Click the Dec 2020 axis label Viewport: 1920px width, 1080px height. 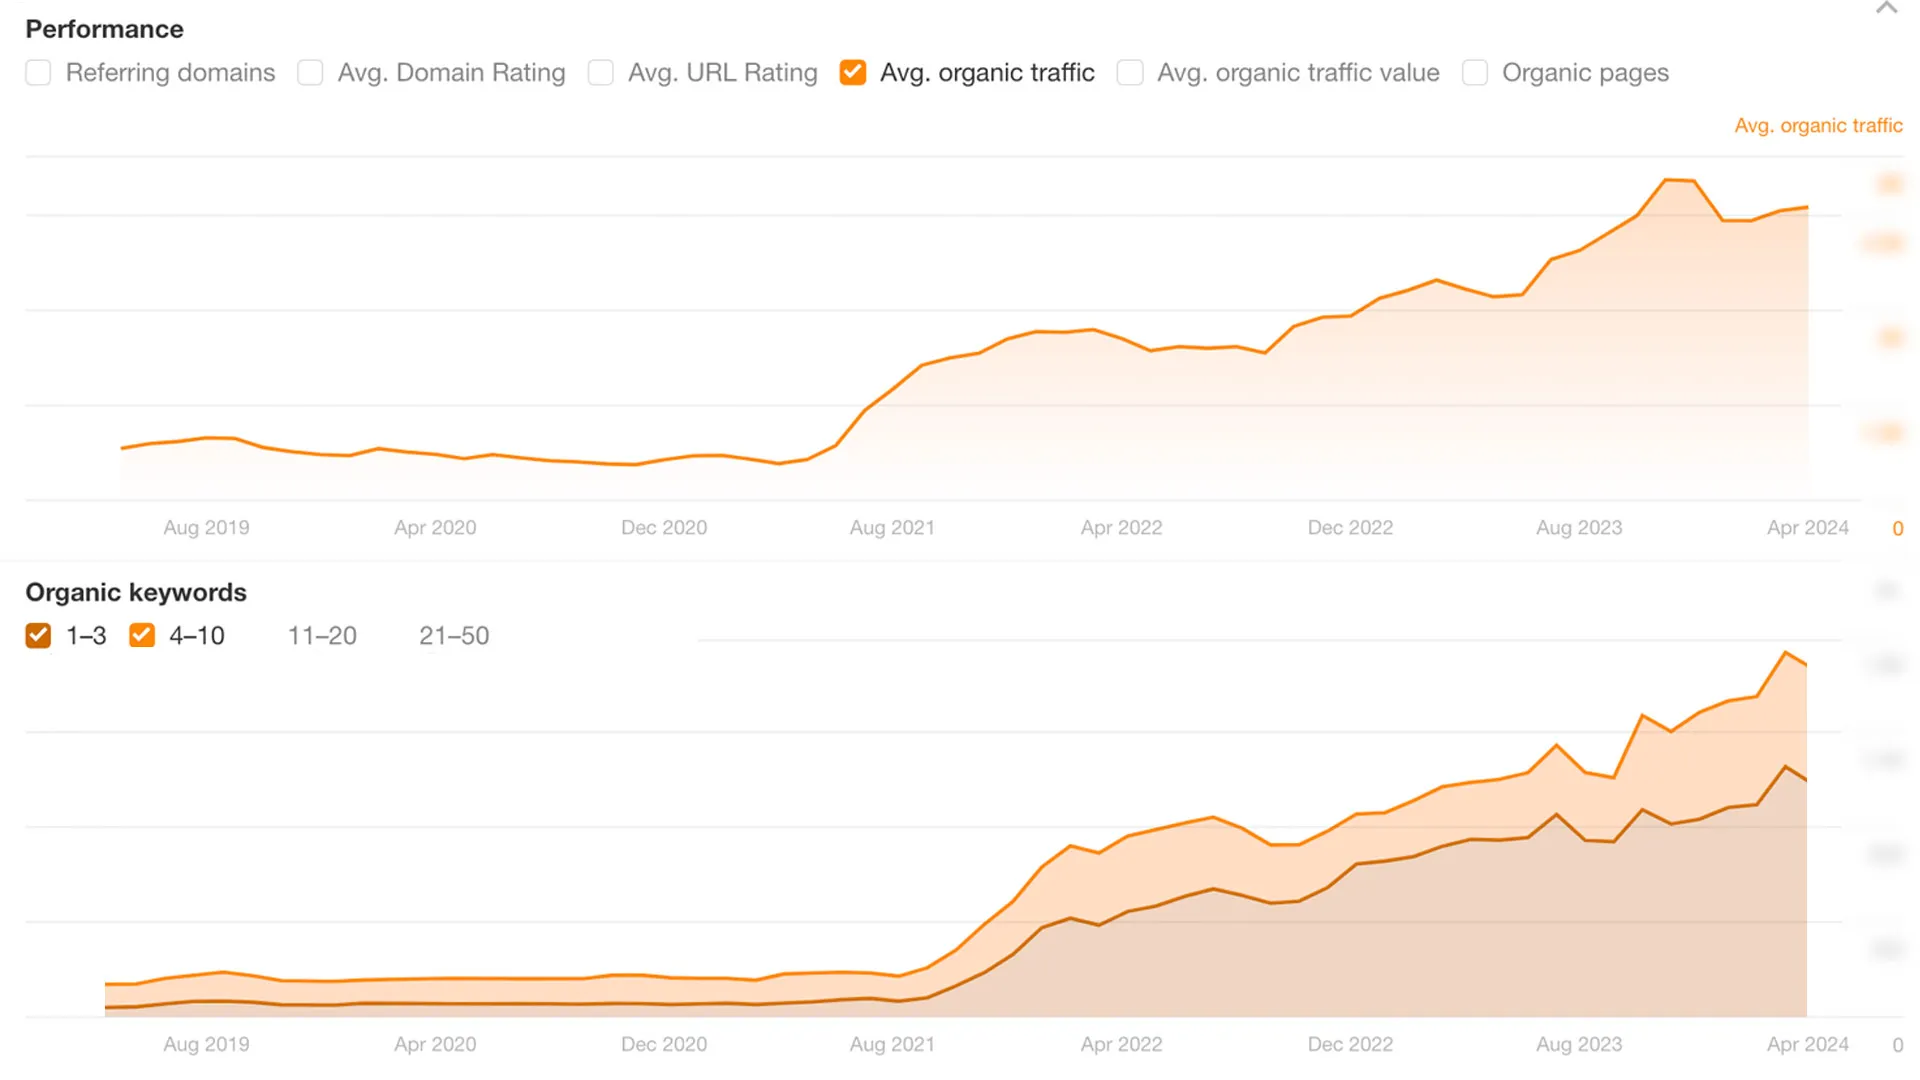point(663,527)
